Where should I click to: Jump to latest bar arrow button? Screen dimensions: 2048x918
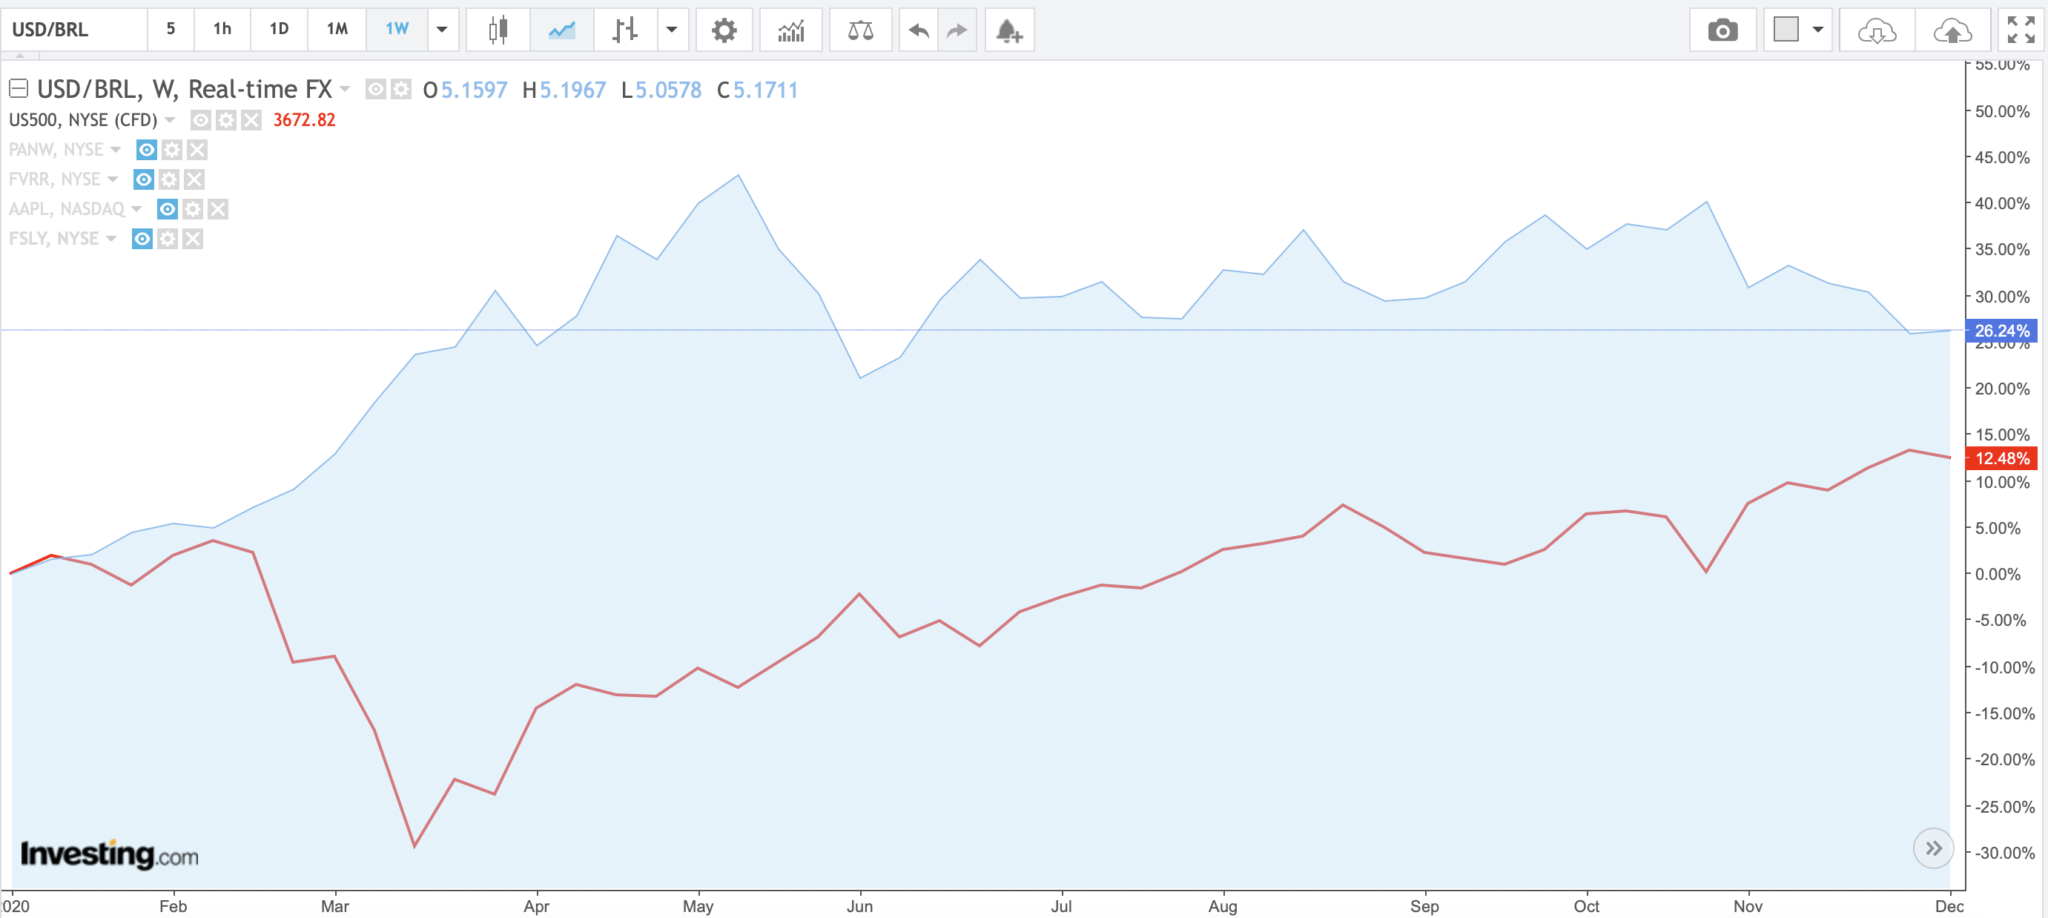point(1933,849)
